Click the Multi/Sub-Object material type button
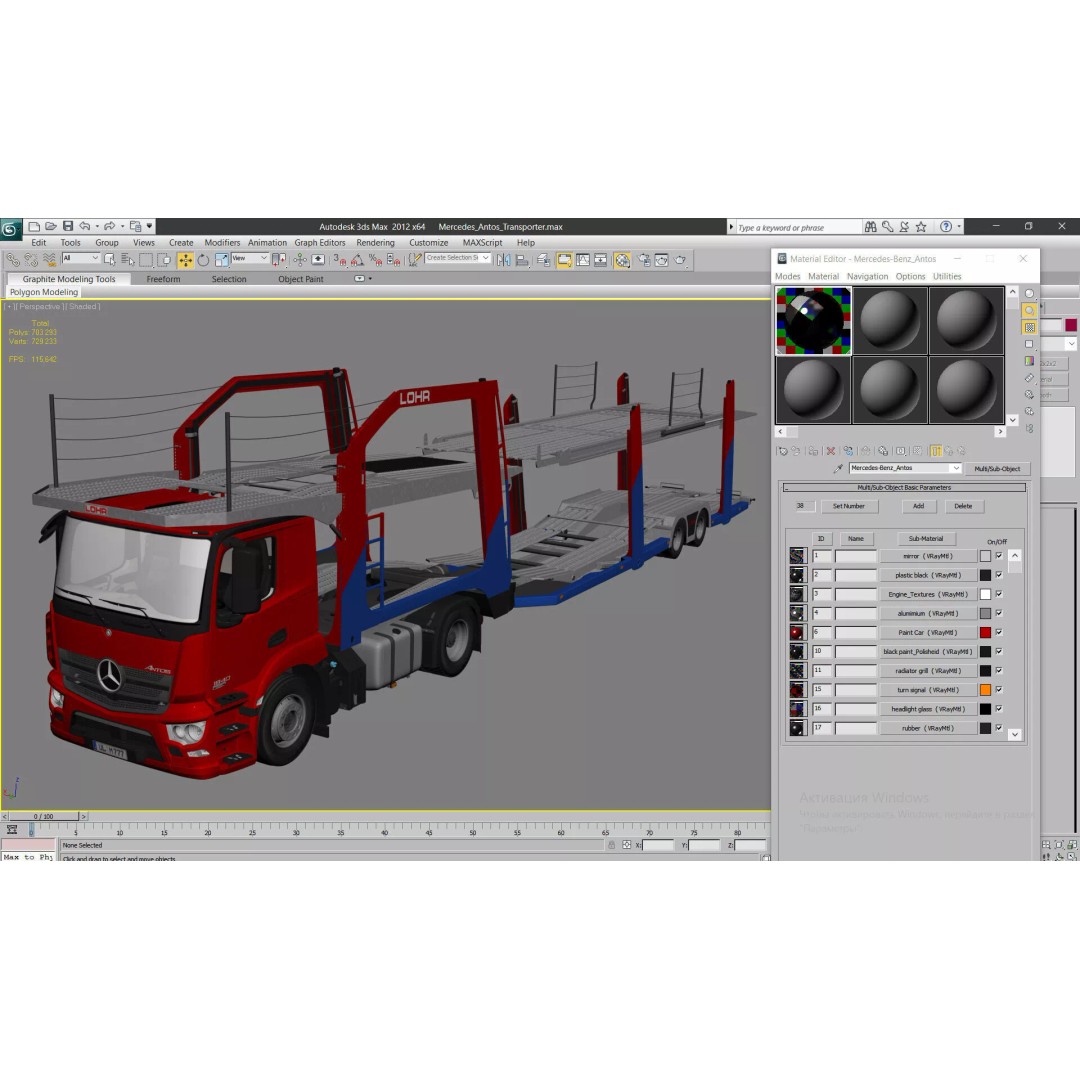The height and width of the screenshot is (1080, 1080). [997, 469]
